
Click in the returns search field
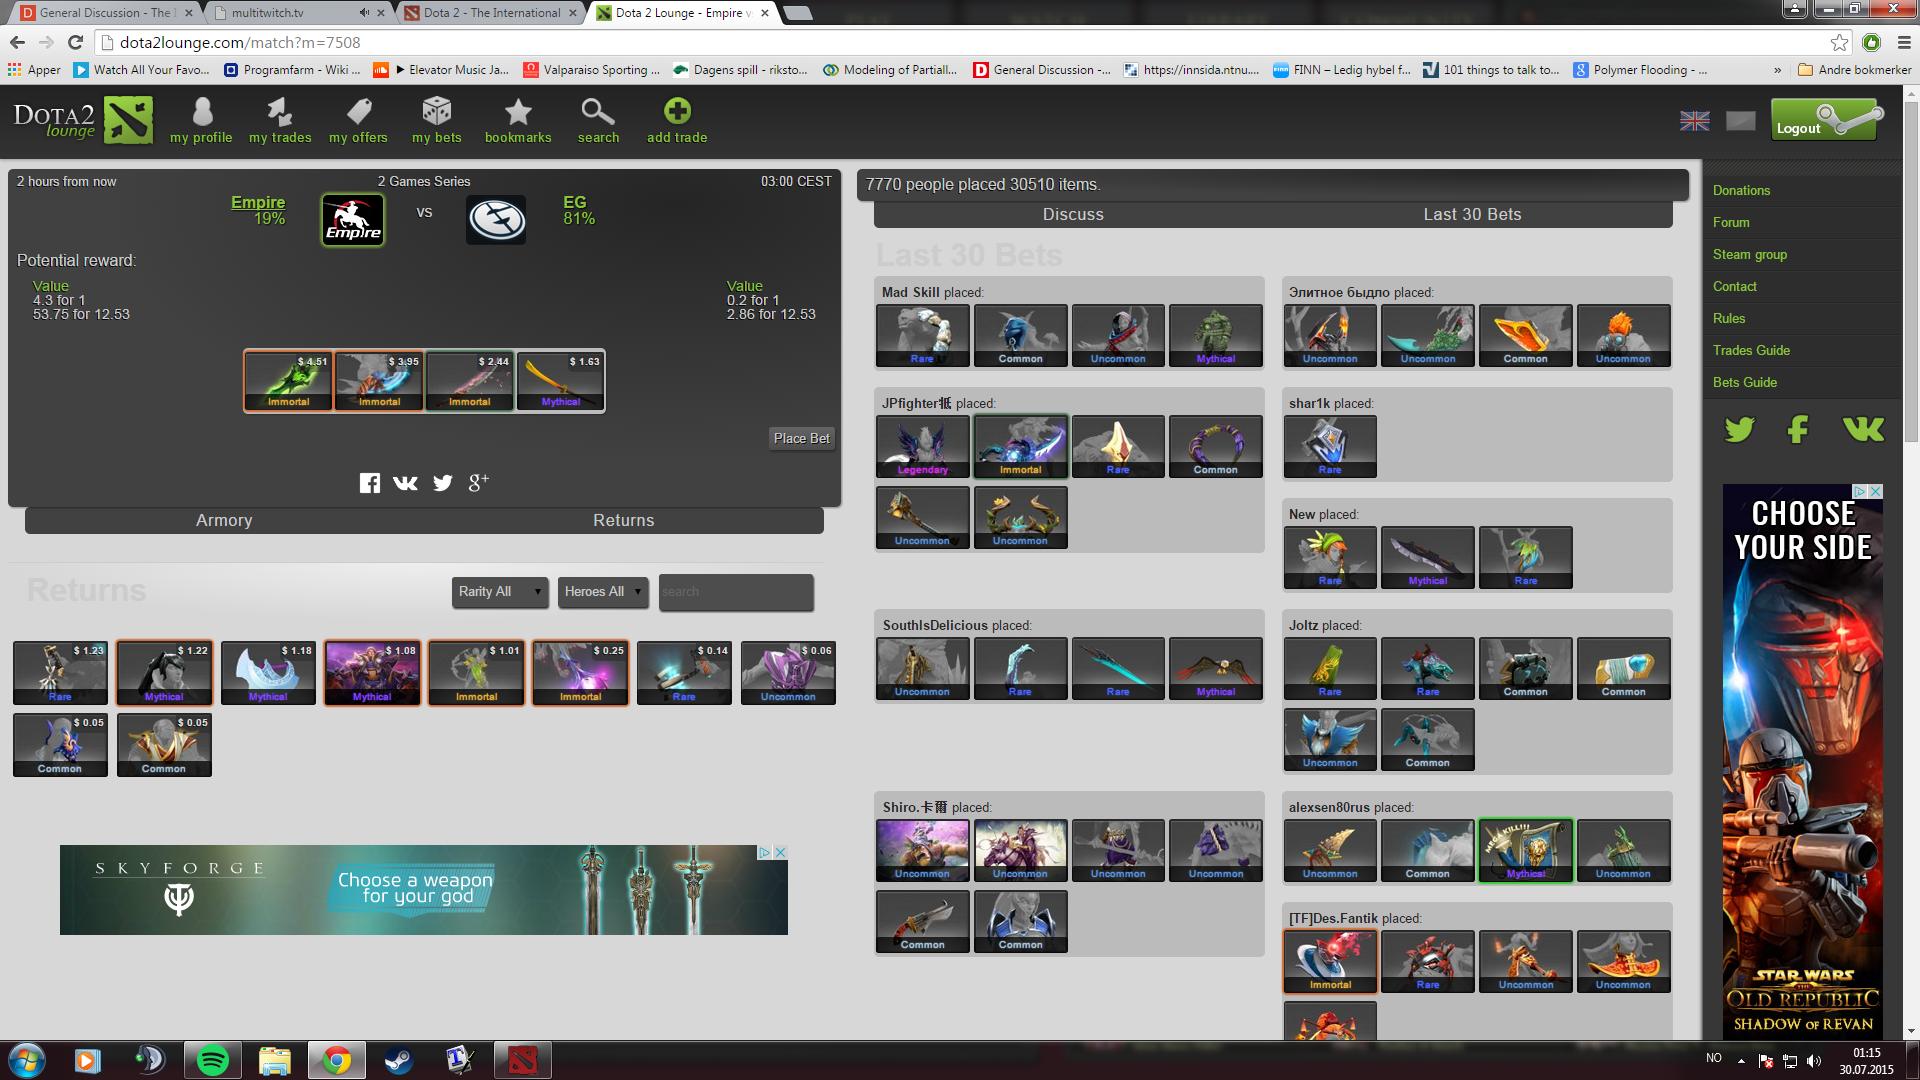(x=736, y=592)
